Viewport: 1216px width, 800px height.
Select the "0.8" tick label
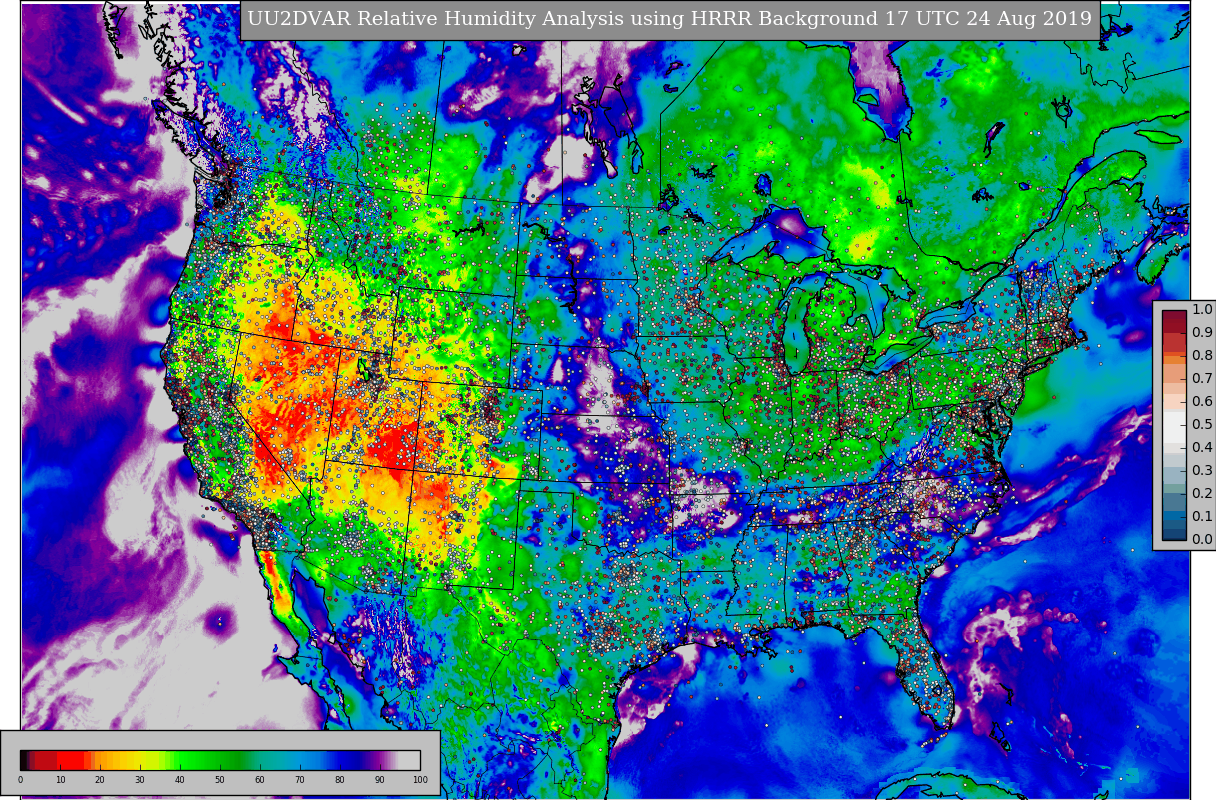(x=1202, y=356)
